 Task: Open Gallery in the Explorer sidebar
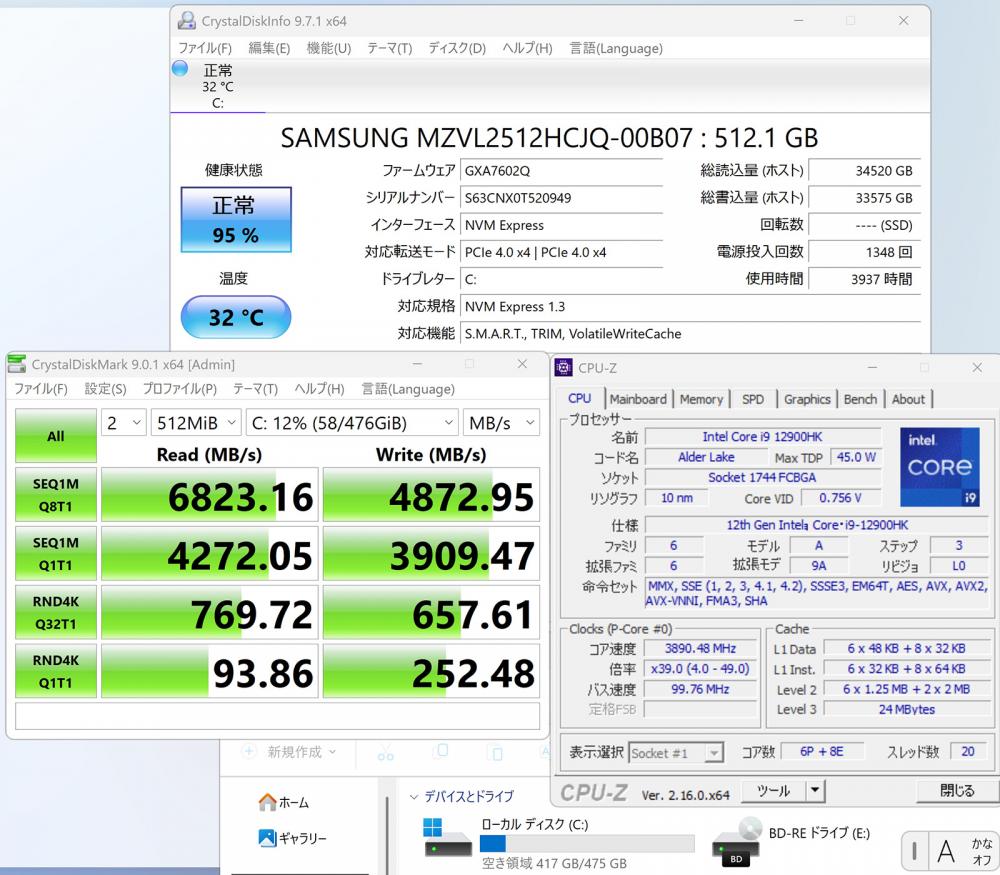(292, 838)
